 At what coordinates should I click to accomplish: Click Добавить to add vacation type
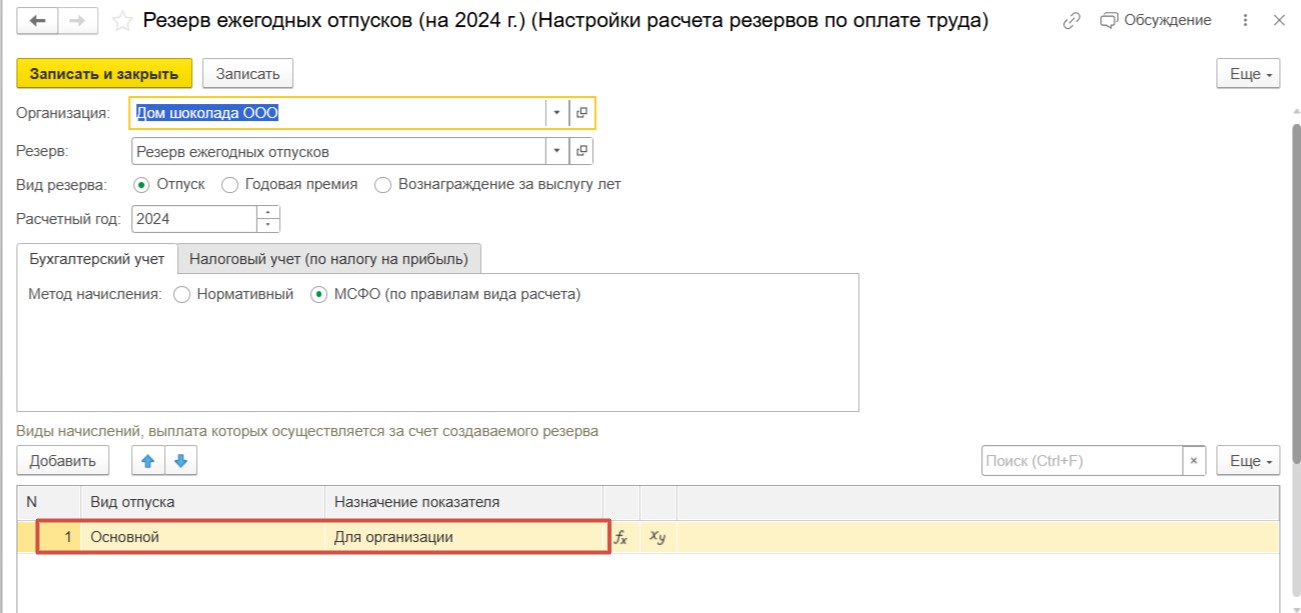click(62, 461)
